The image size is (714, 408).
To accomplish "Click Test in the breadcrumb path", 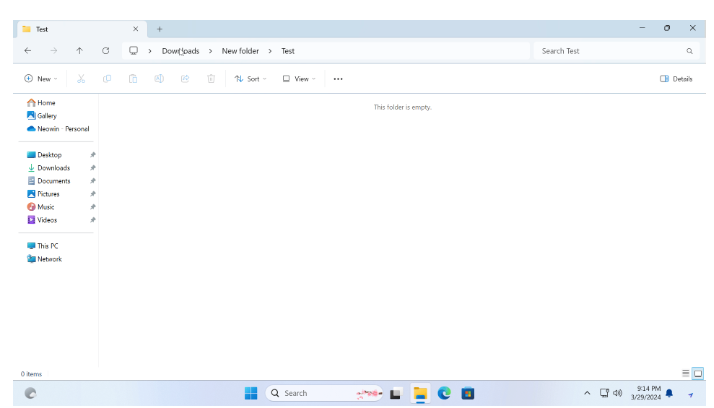I will (x=288, y=51).
